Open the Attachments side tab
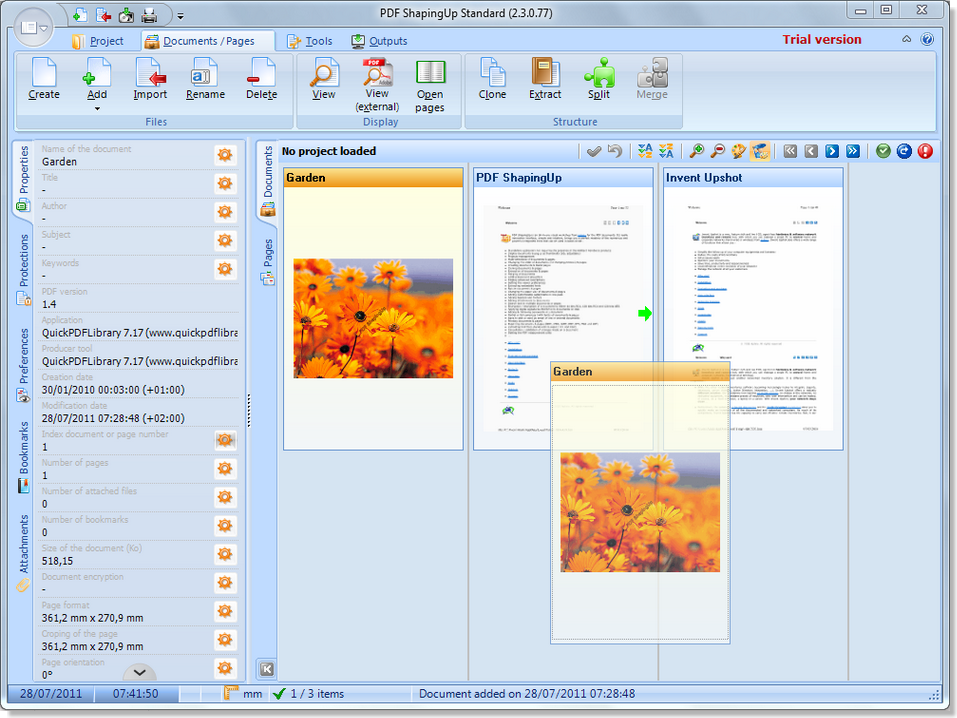Image resolution: width=957 pixels, height=718 pixels. pos(23,553)
